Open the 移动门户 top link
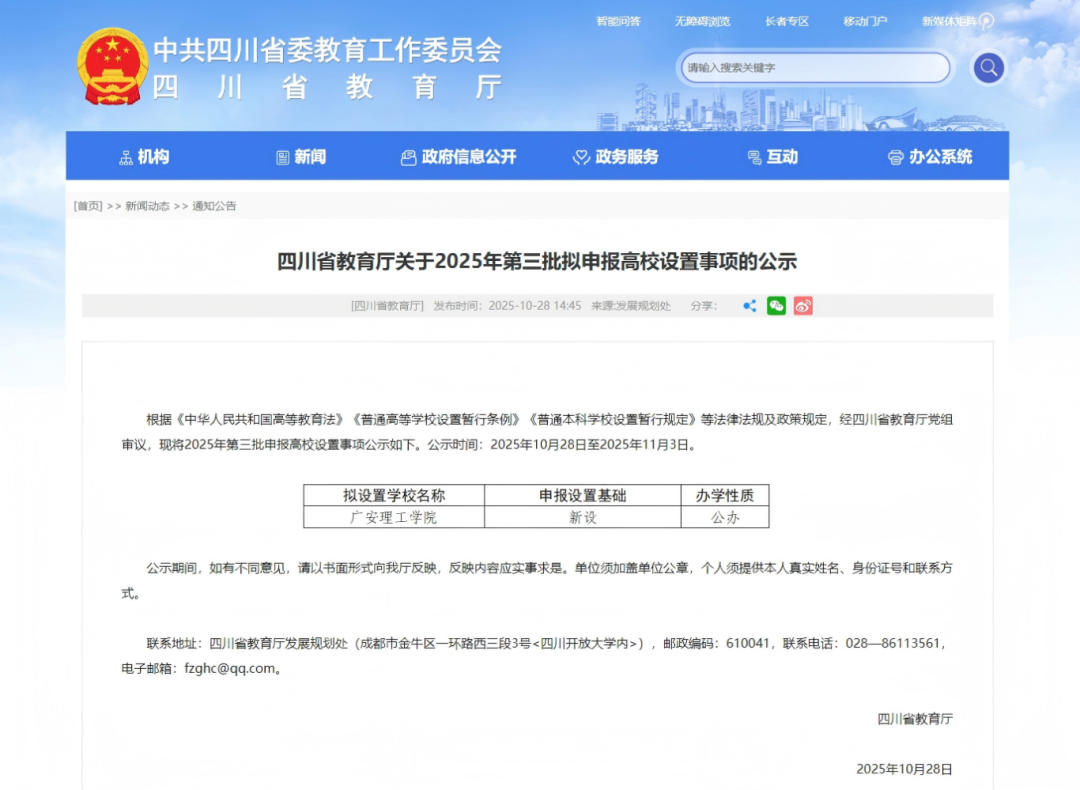Viewport: 1080px width, 790px height. click(865, 21)
